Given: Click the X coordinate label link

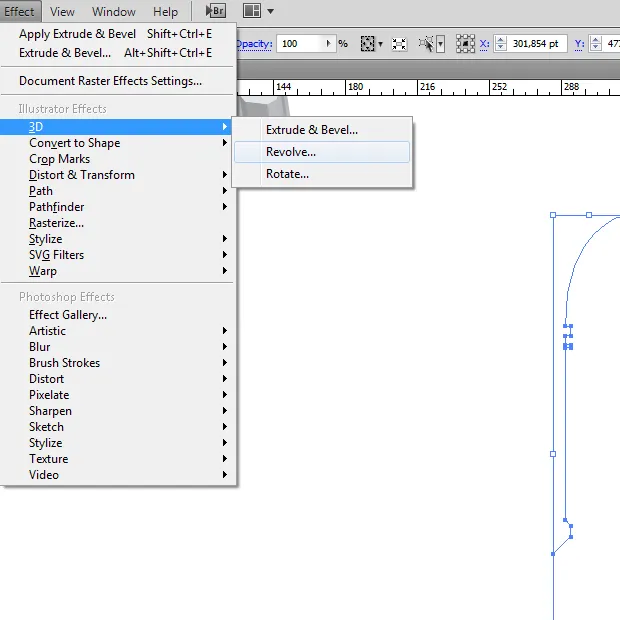Looking at the screenshot, I should [x=484, y=44].
